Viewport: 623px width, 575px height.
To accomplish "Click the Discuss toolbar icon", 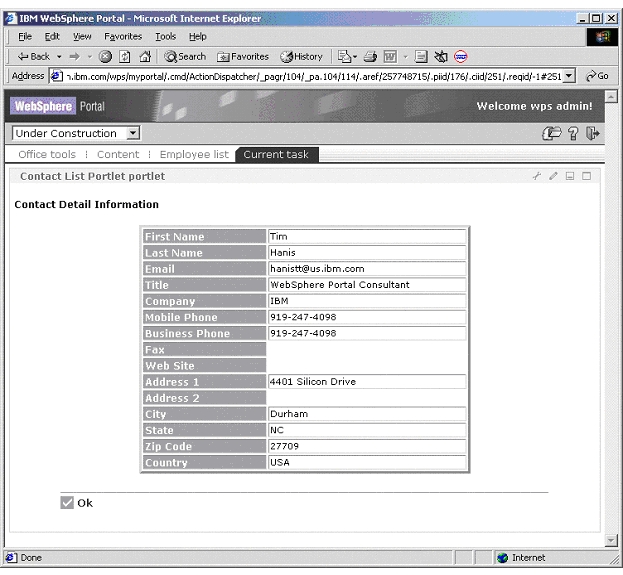I will (x=421, y=57).
